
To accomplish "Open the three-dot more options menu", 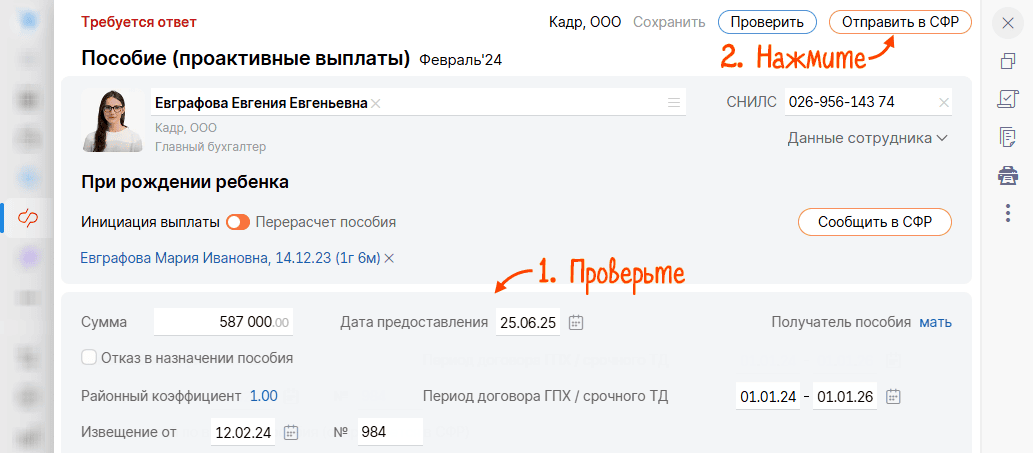I will pyautogui.click(x=1008, y=213).
